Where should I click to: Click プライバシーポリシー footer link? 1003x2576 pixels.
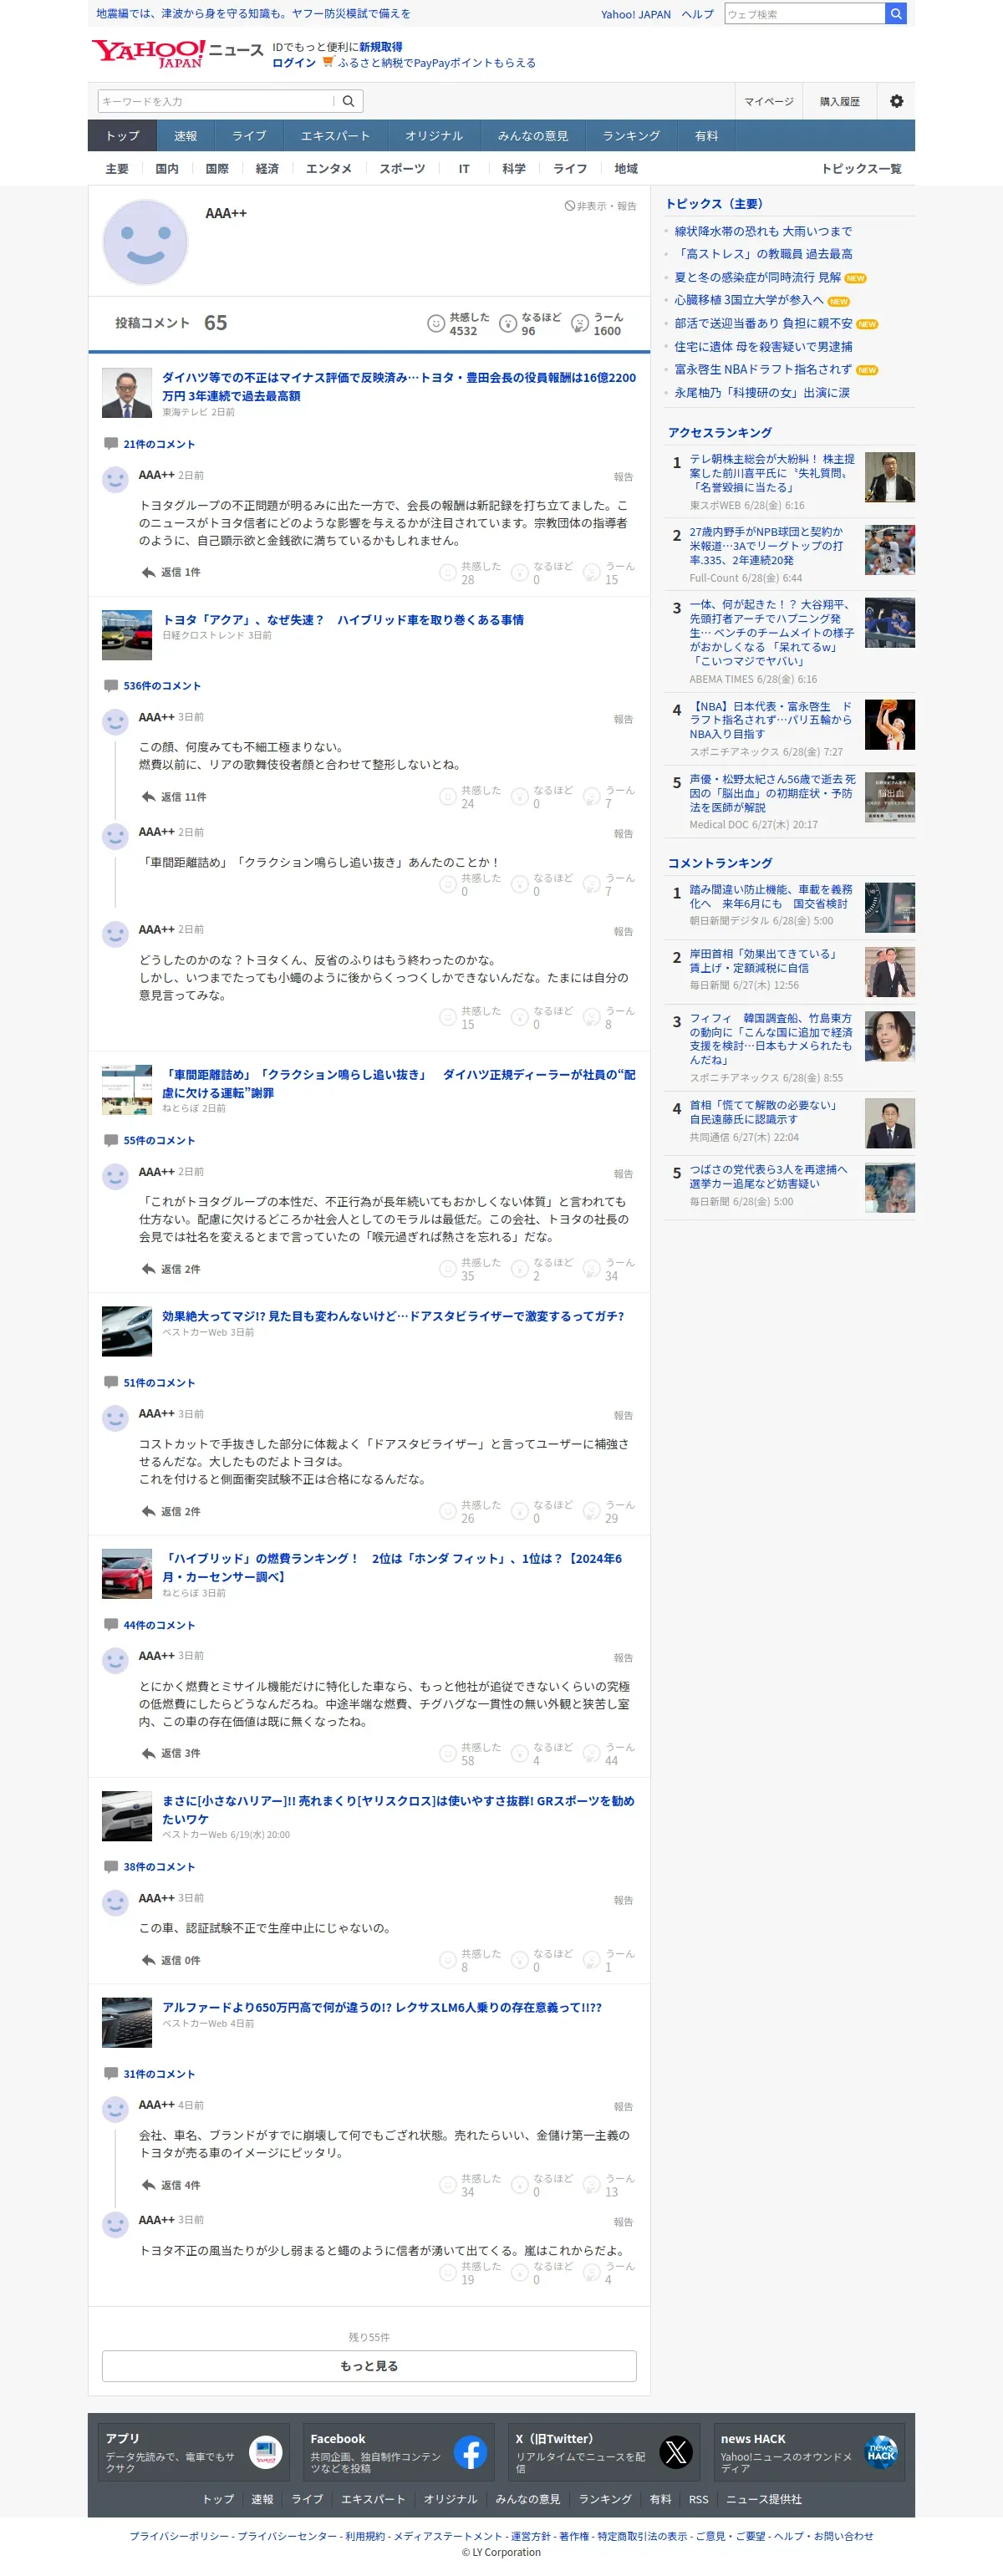point(180,2536)
